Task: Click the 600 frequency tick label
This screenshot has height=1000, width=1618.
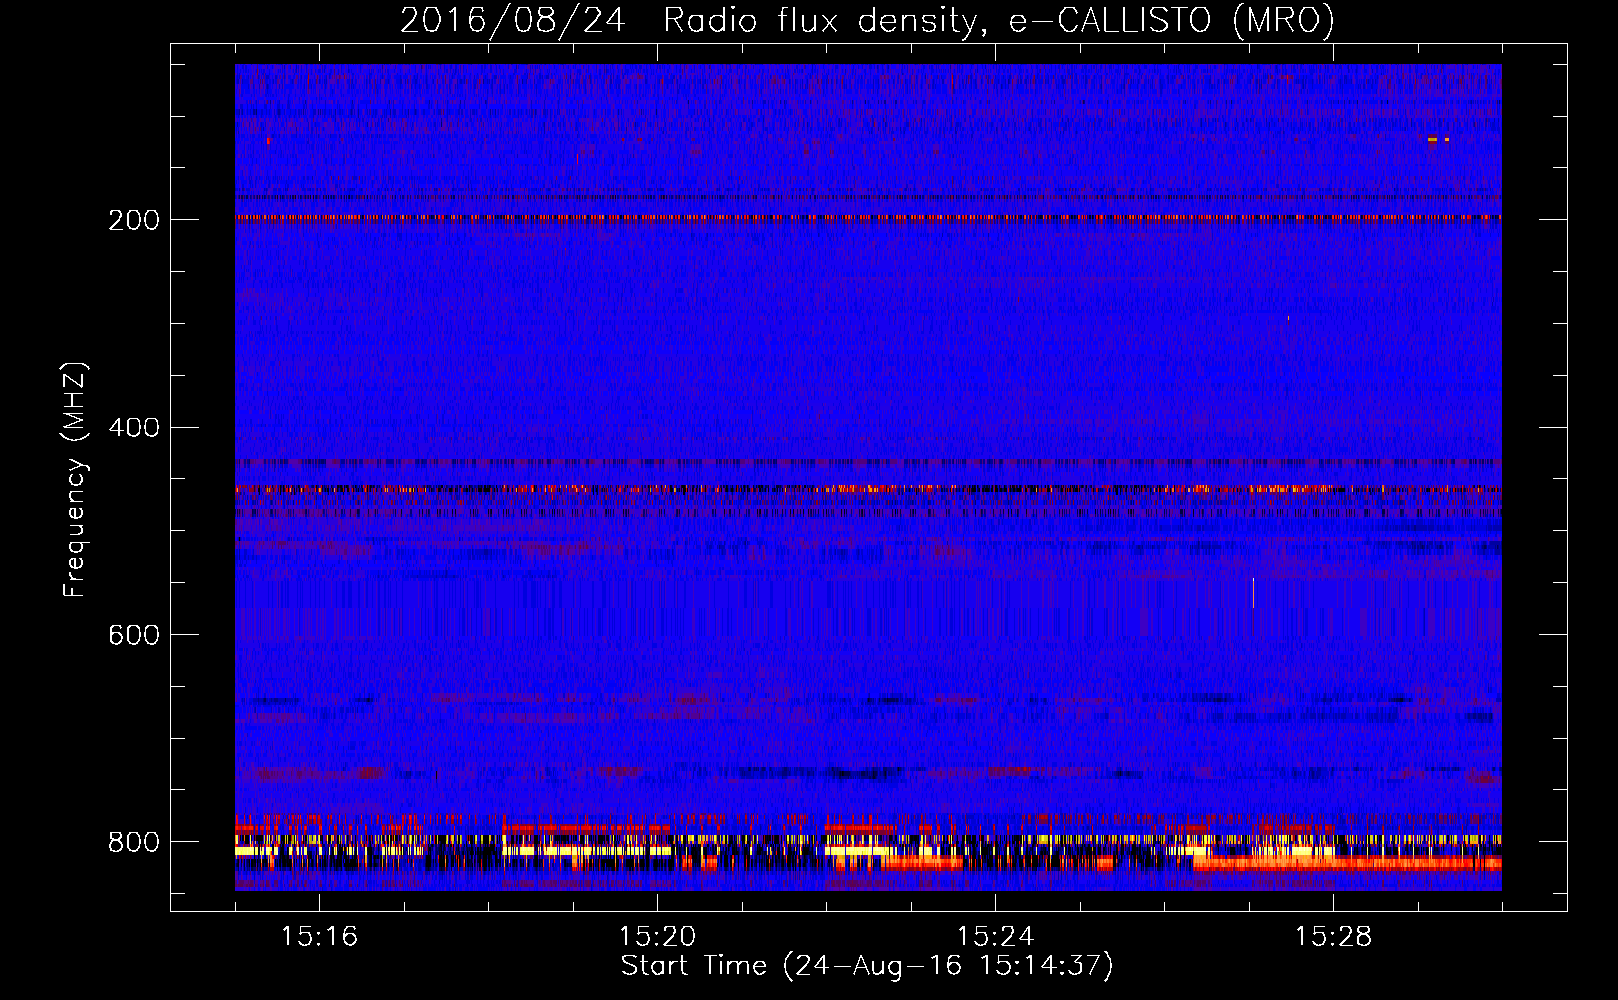Action: (134, 635)
